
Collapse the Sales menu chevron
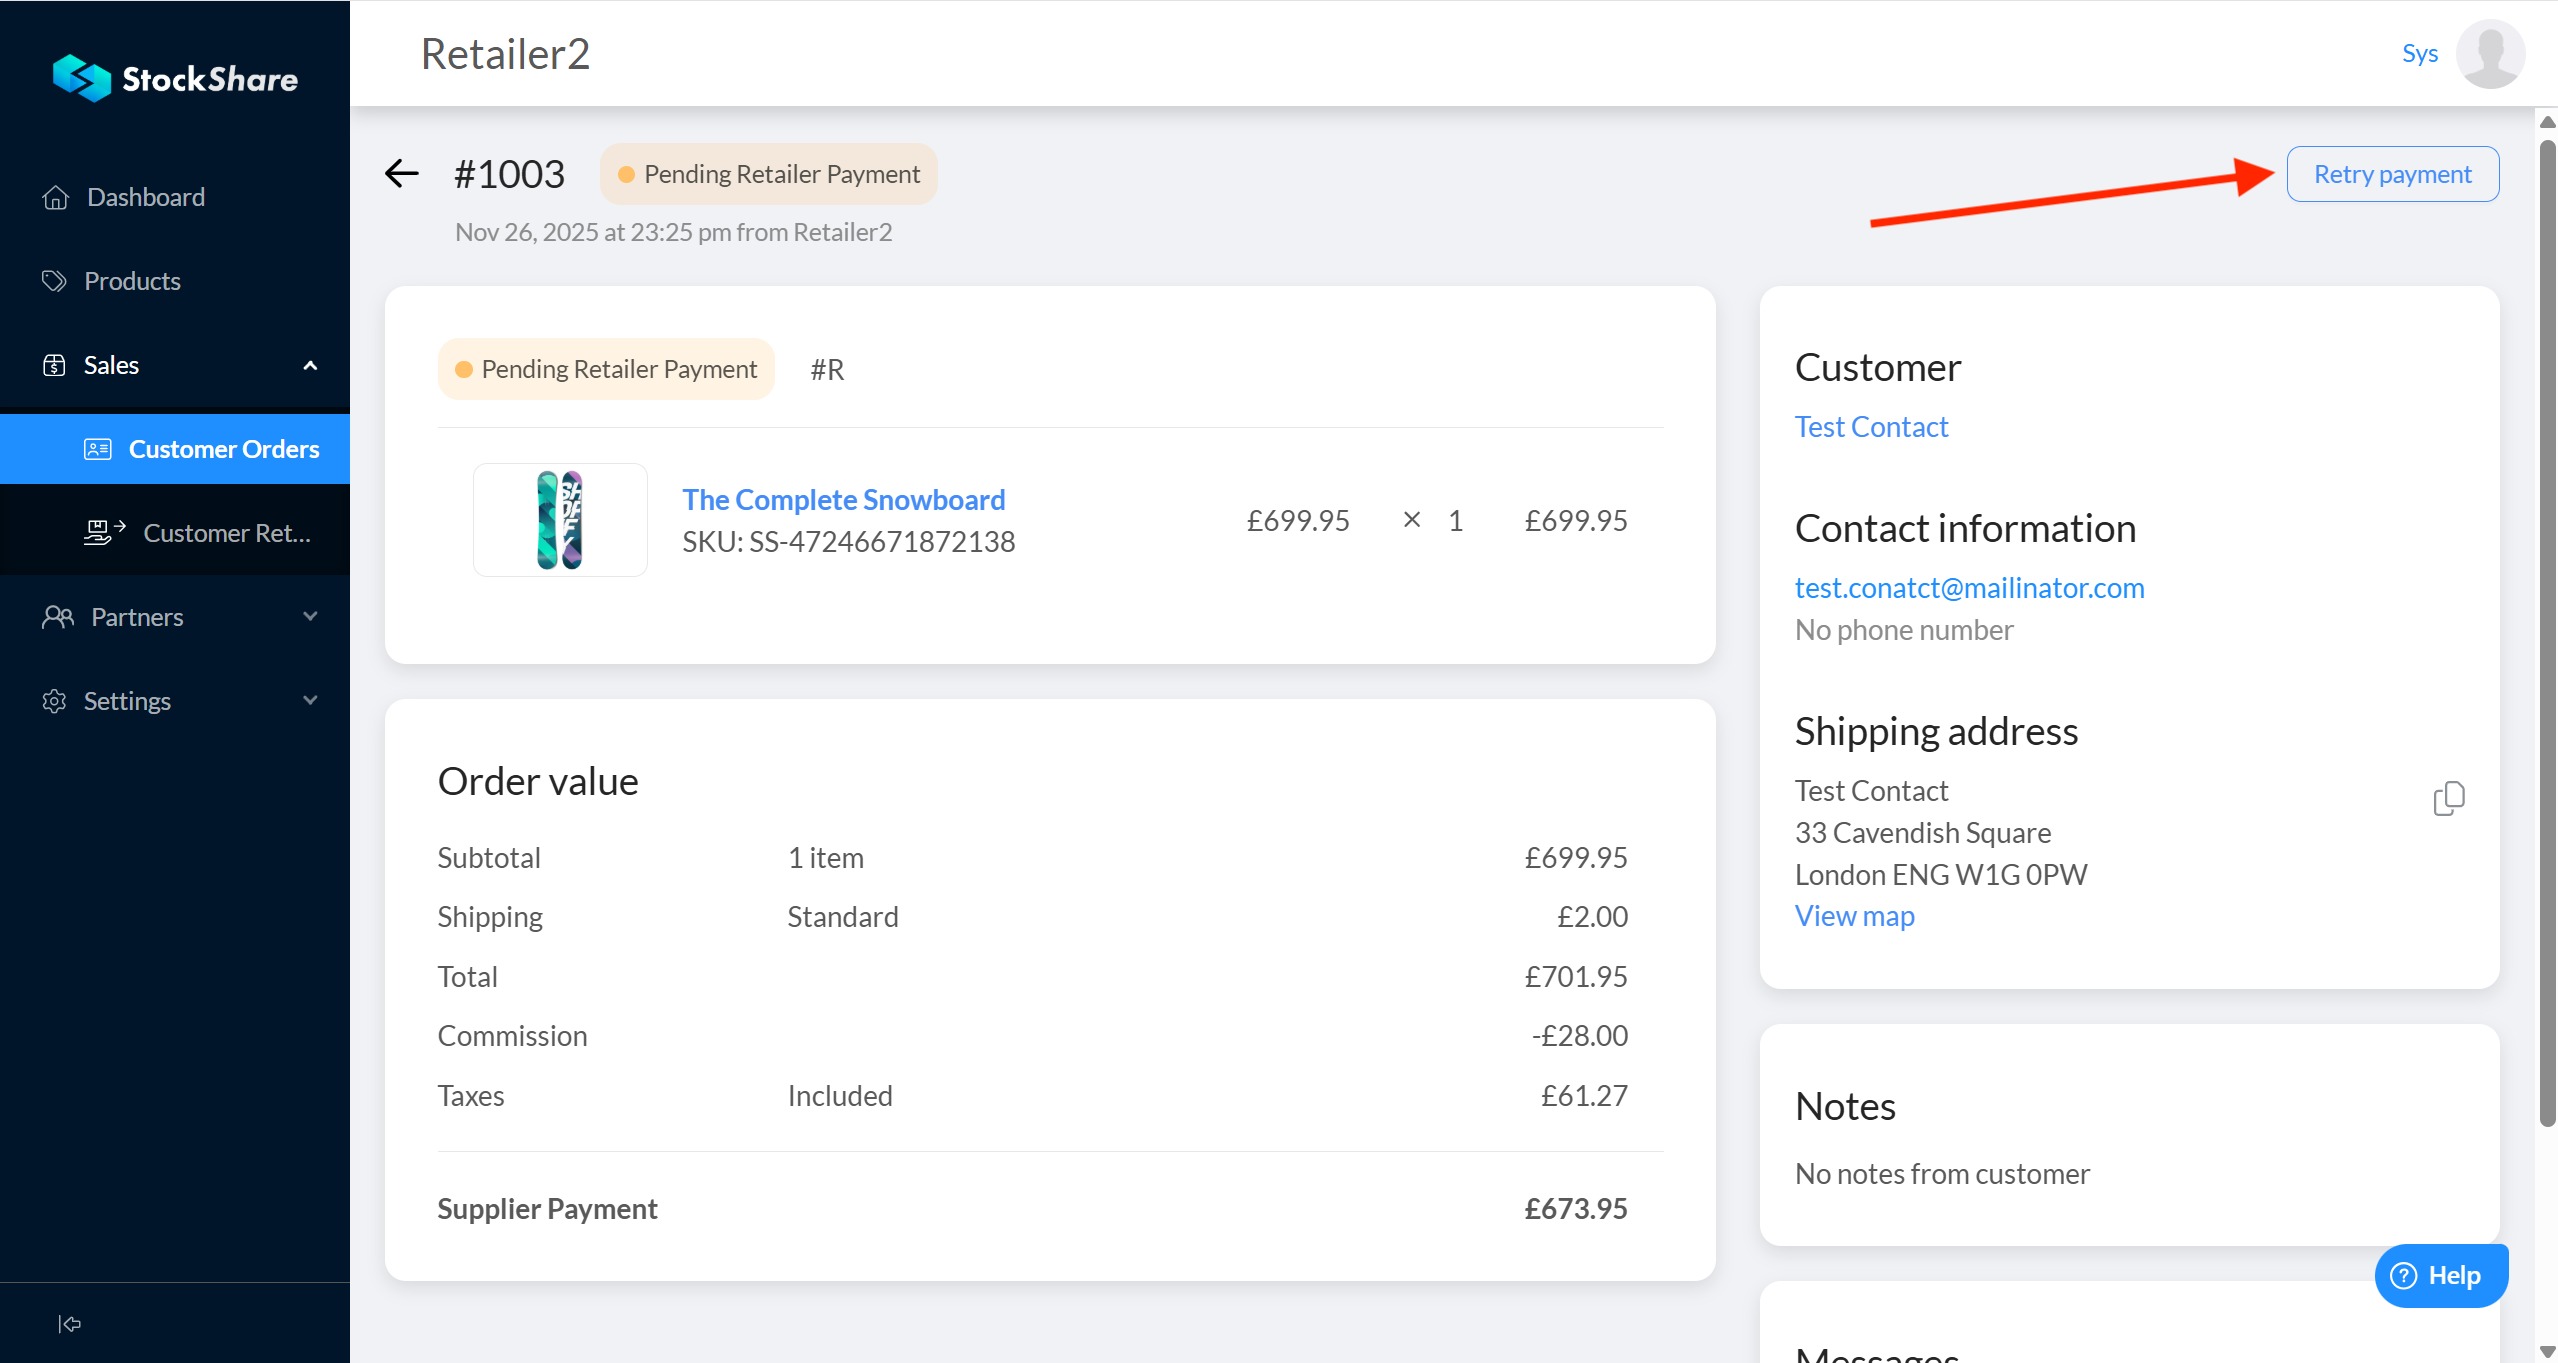310,365
